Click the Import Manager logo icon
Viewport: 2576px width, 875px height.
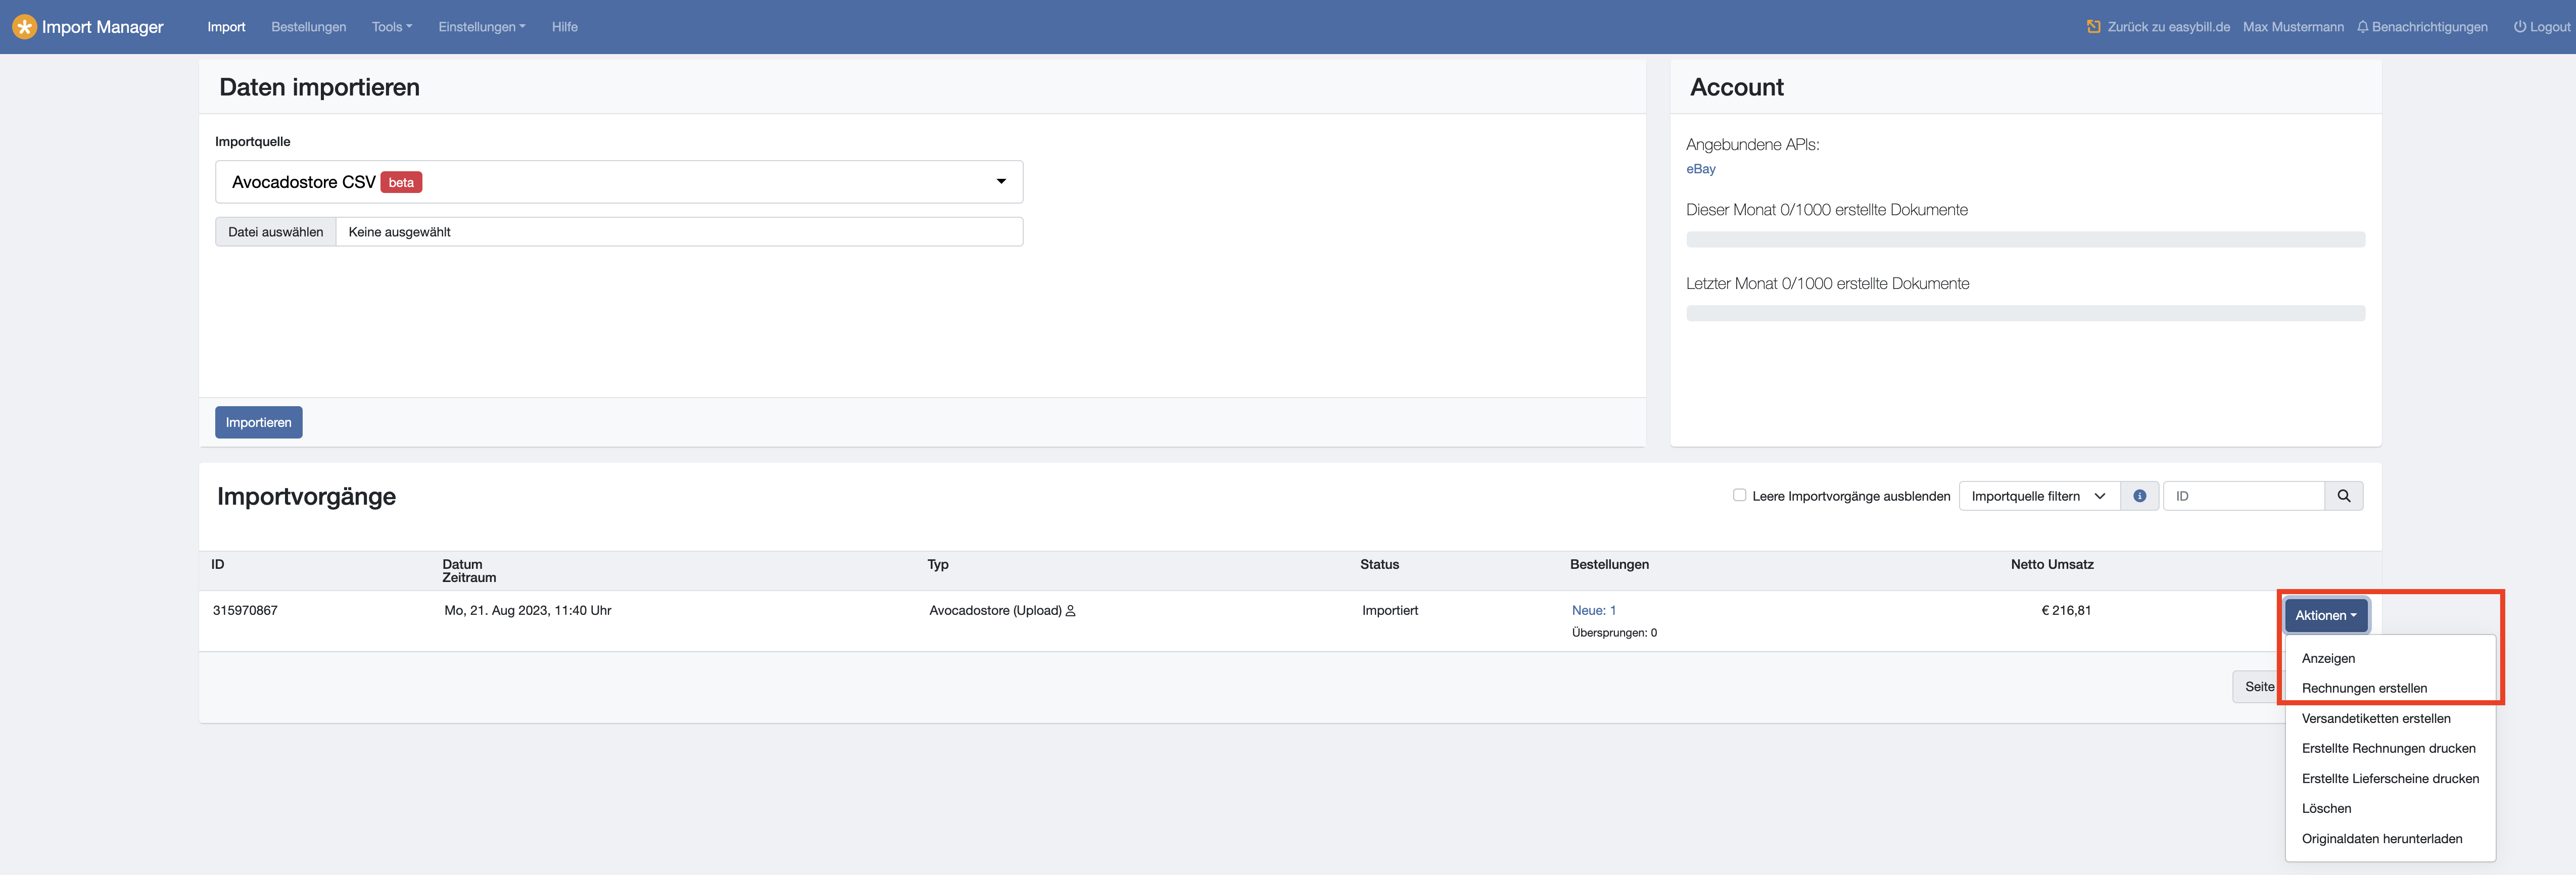click(24, 27)
